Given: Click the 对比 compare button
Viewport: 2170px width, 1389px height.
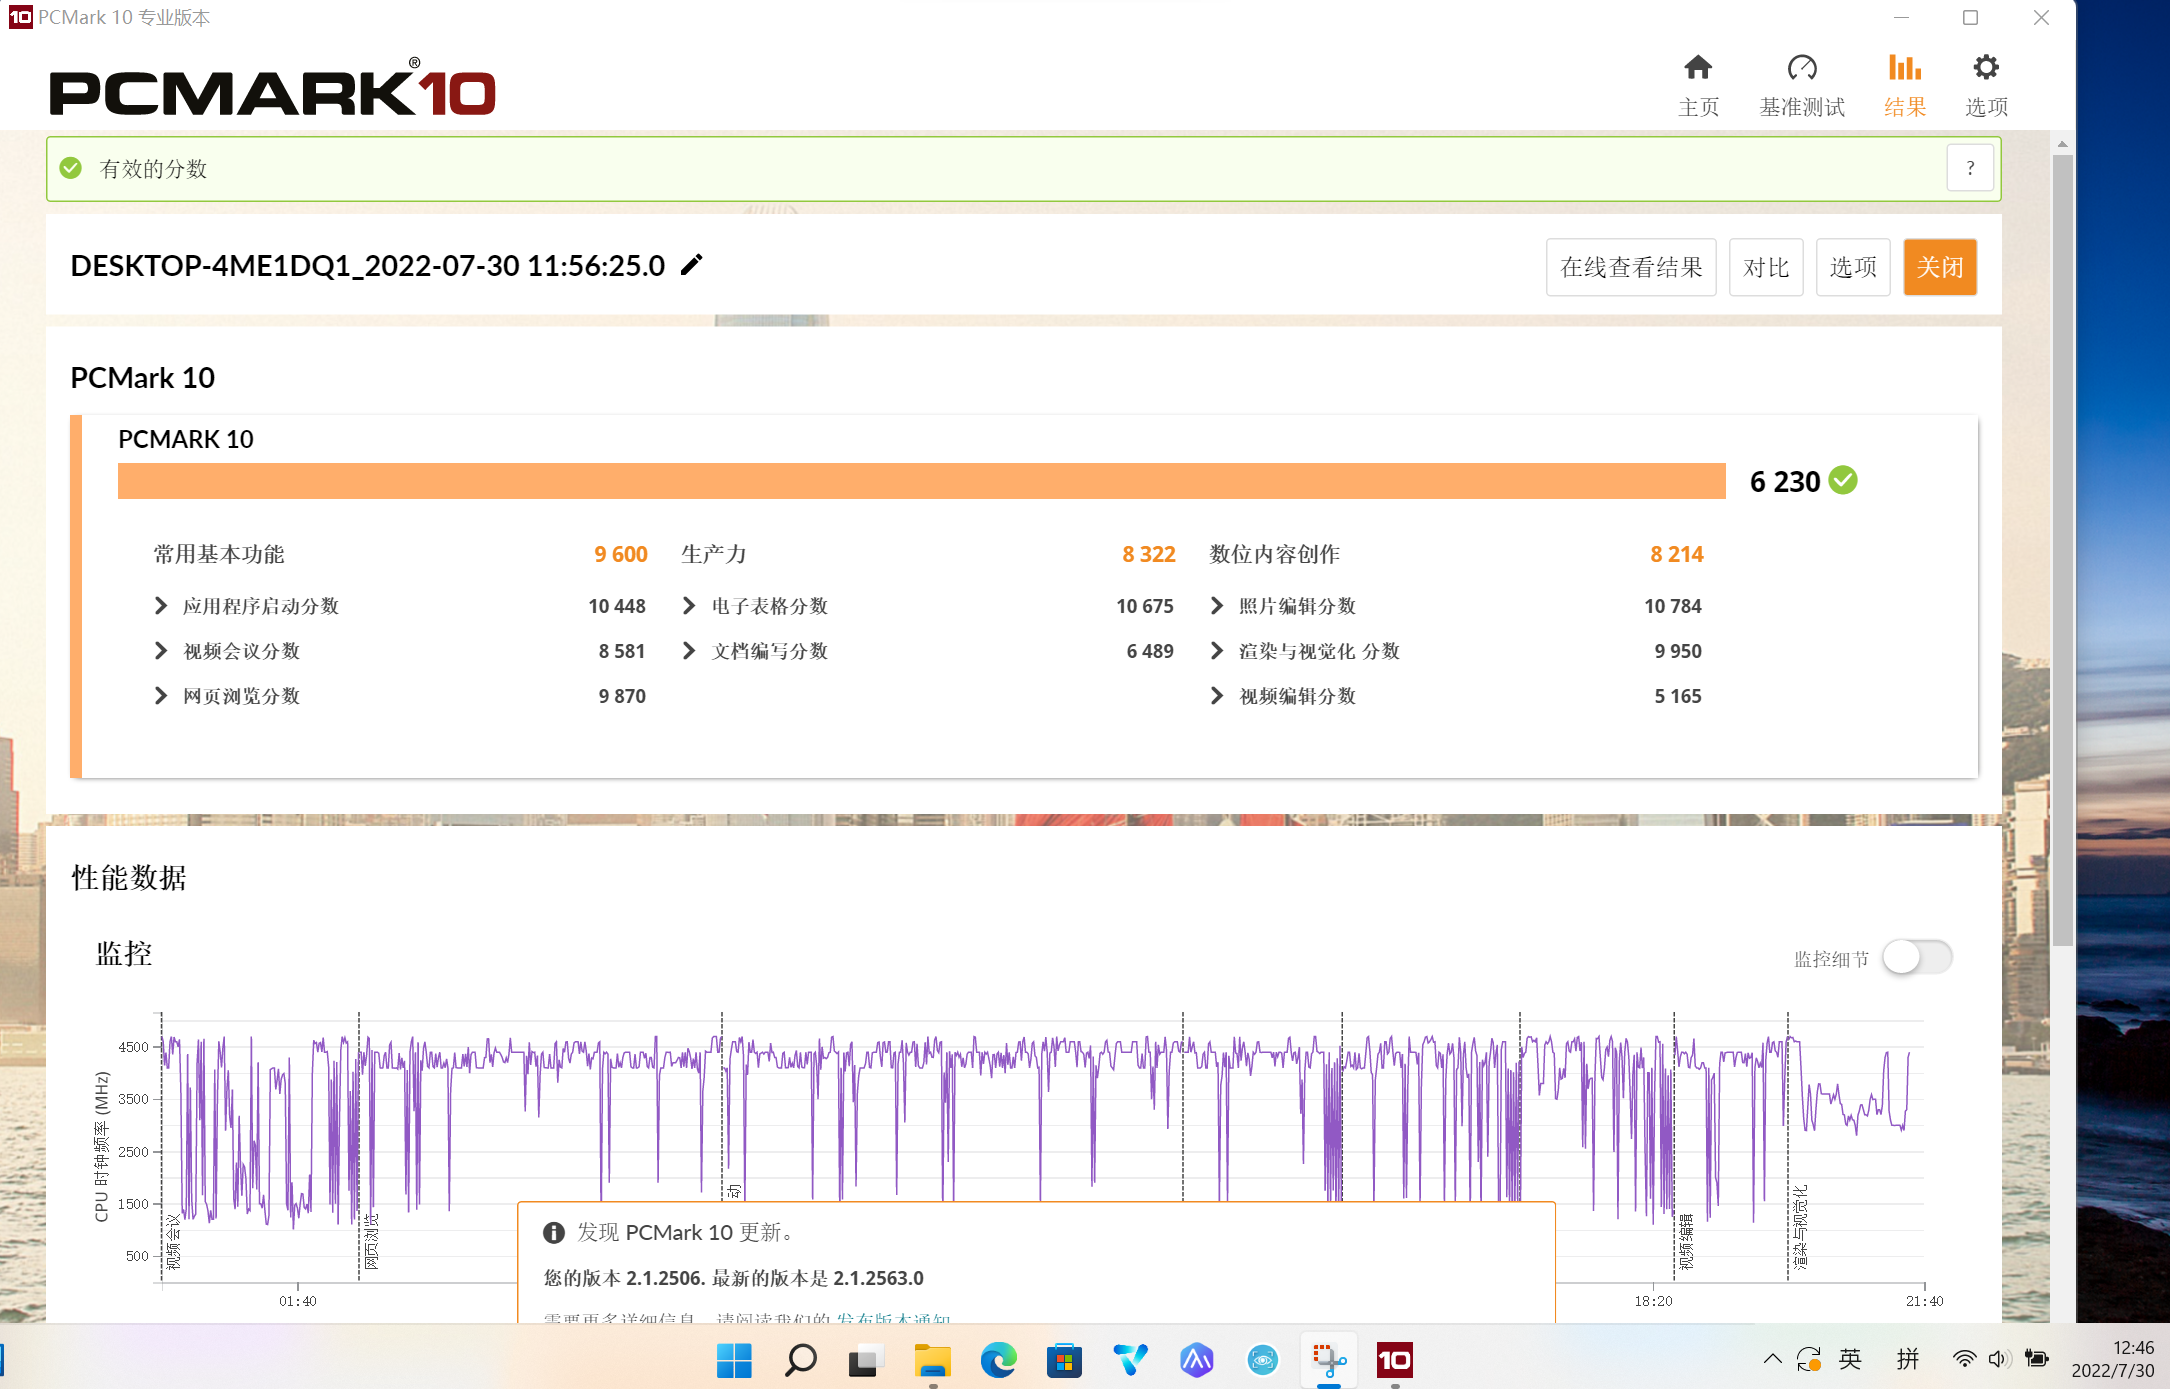Looking at the screenshot, I should (x=1766, y=267).
